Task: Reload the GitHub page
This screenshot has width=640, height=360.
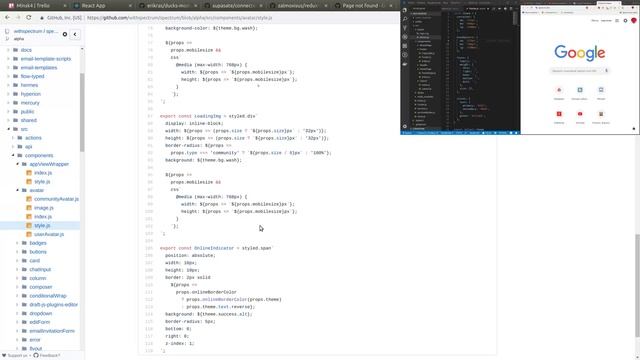Action: click(29, 18)
